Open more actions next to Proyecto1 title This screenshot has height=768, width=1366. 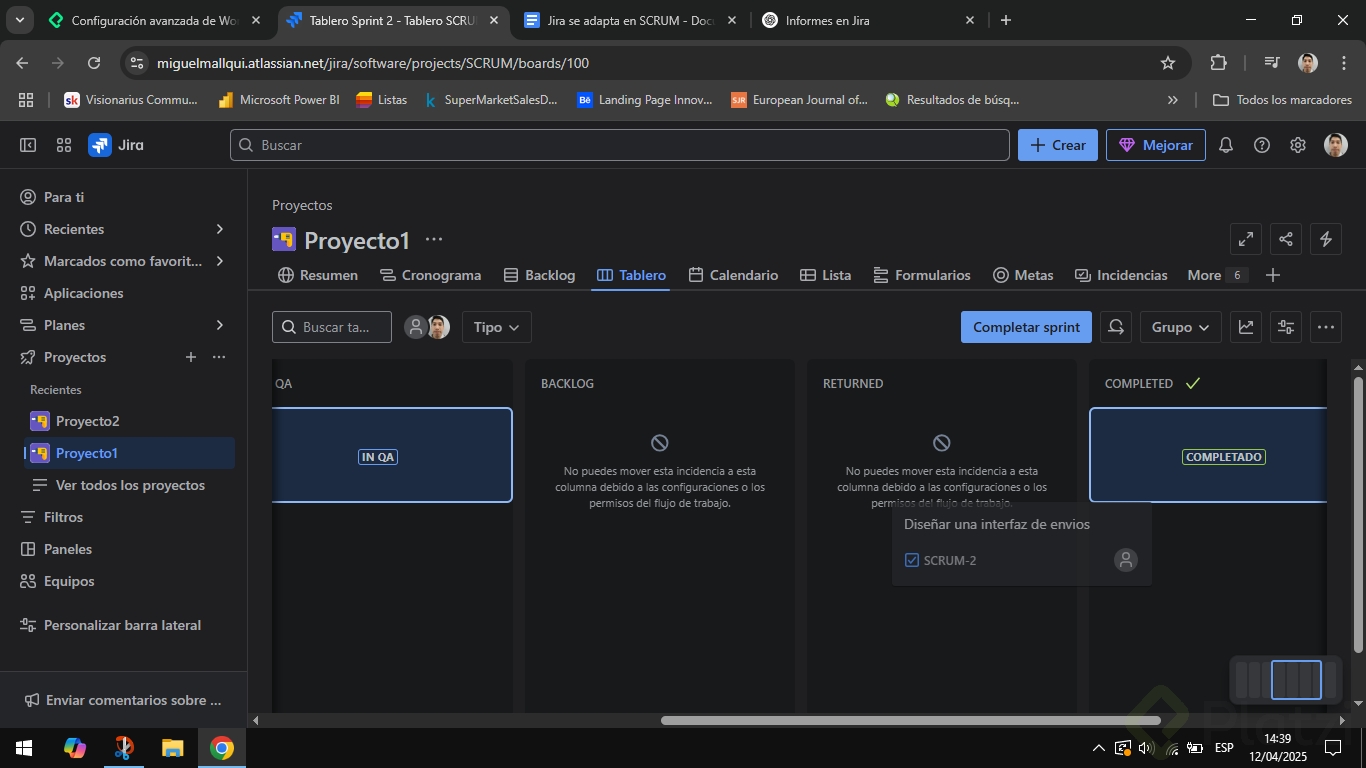pyautogui.click(x=434, y=240)
